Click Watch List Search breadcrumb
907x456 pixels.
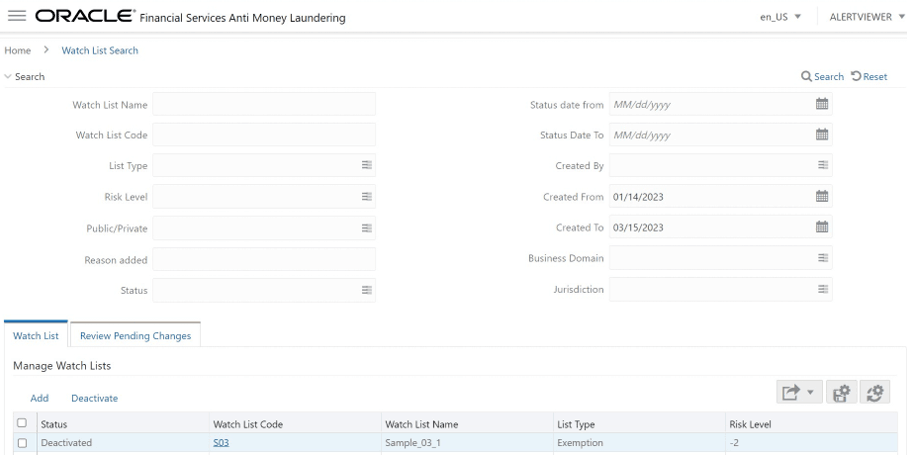100,50
